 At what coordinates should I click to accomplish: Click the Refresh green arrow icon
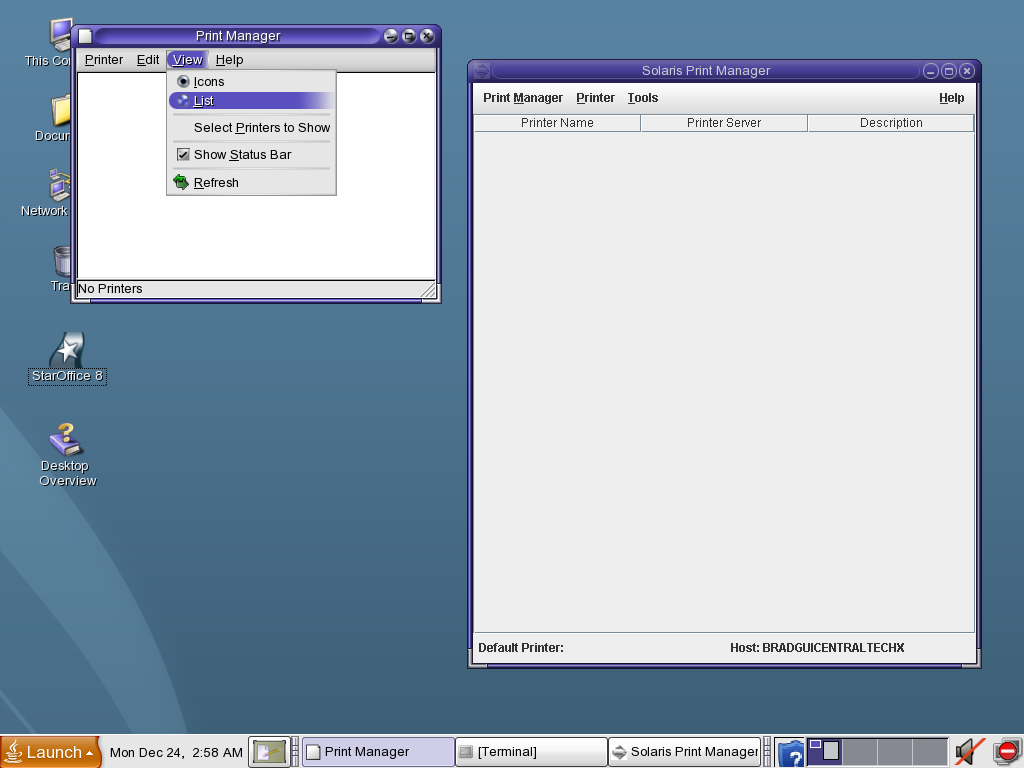pos(181,182)
